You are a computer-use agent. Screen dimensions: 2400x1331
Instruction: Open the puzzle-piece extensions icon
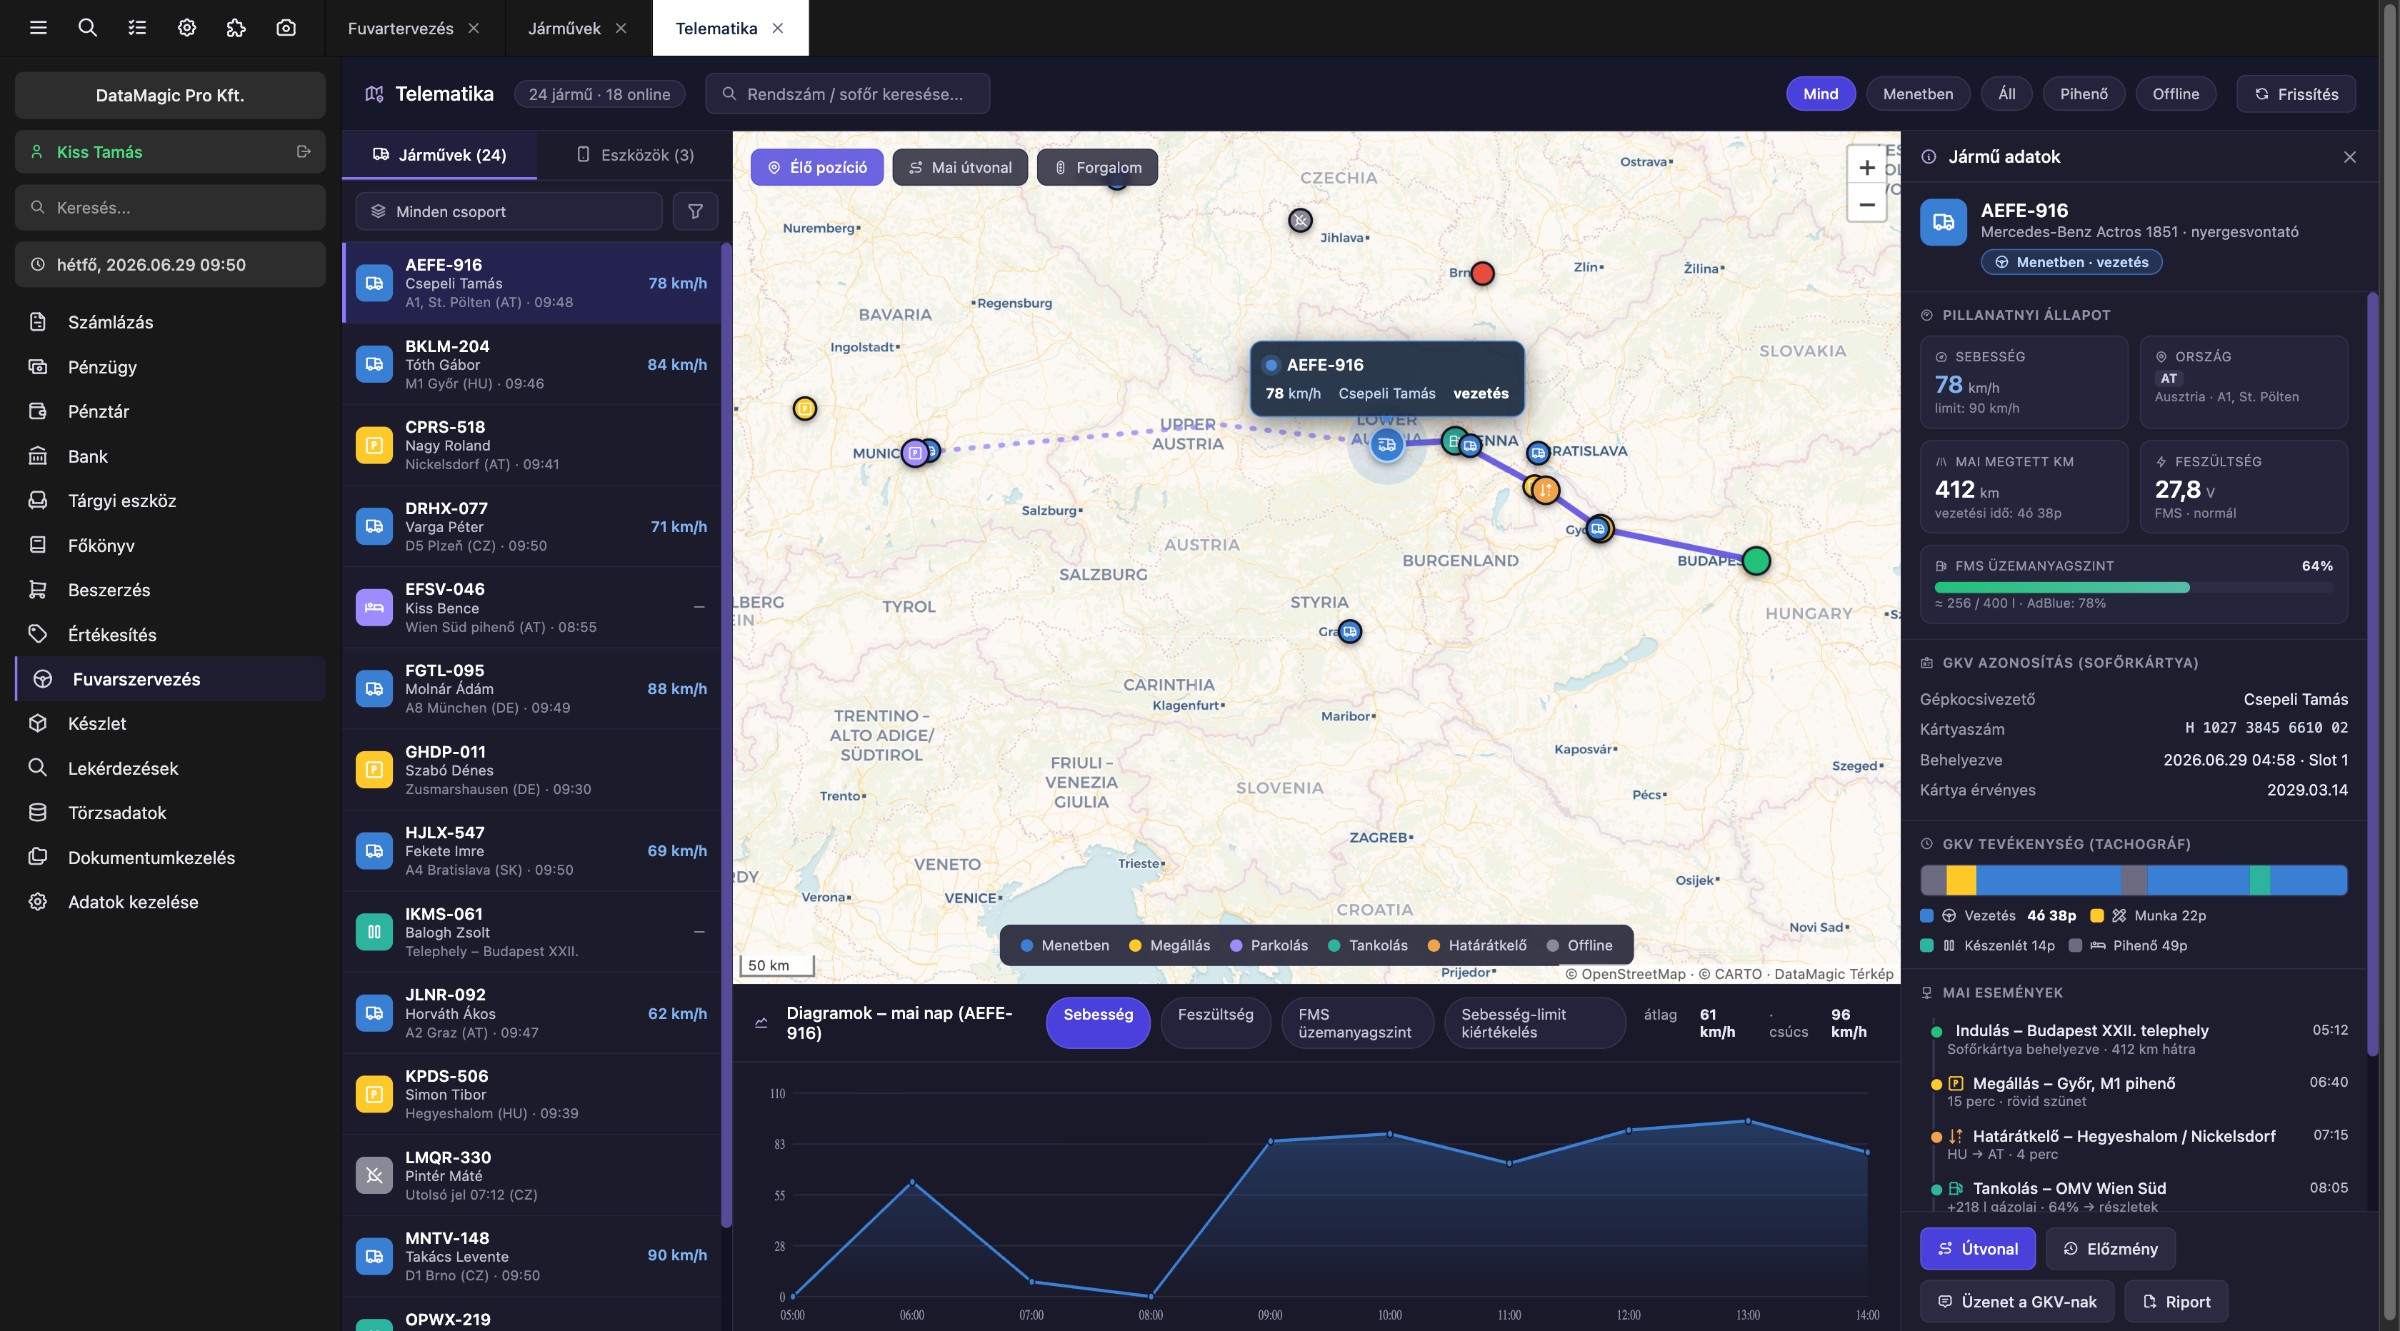pyautogui.click(x=236, y=28)
